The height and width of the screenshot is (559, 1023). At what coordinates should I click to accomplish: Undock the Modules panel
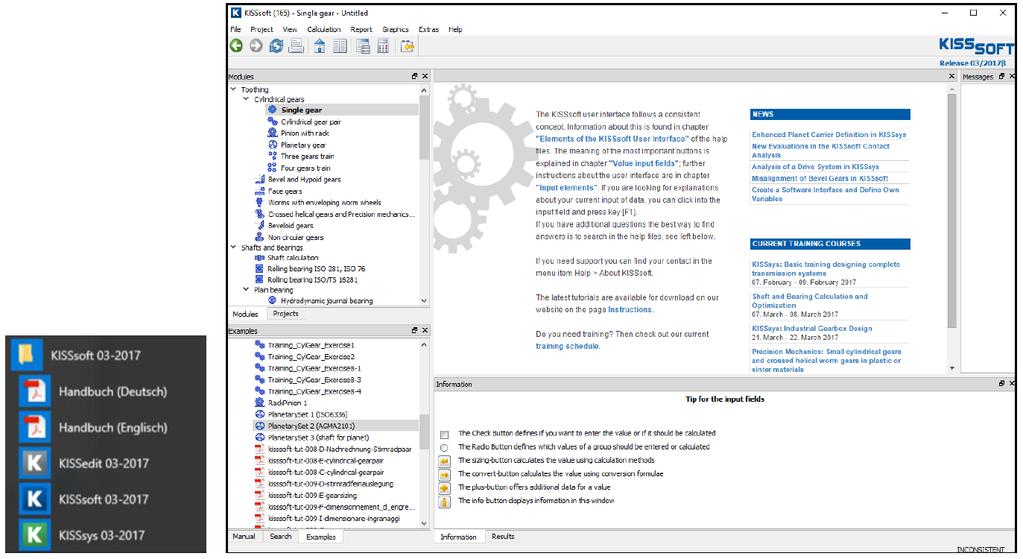pos(414,76)
